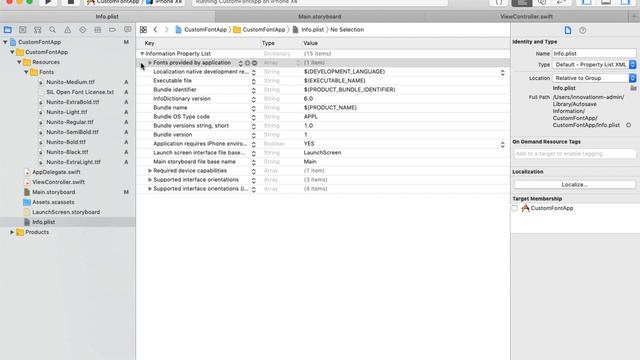The height and width of the screenshot is (360, 640).
Task: Open YES value popup for iPhone environment
Action: coord(502,144)
